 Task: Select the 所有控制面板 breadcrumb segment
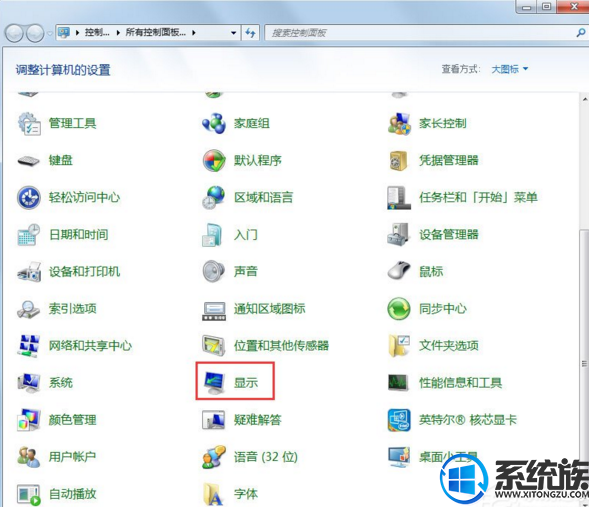156,33
